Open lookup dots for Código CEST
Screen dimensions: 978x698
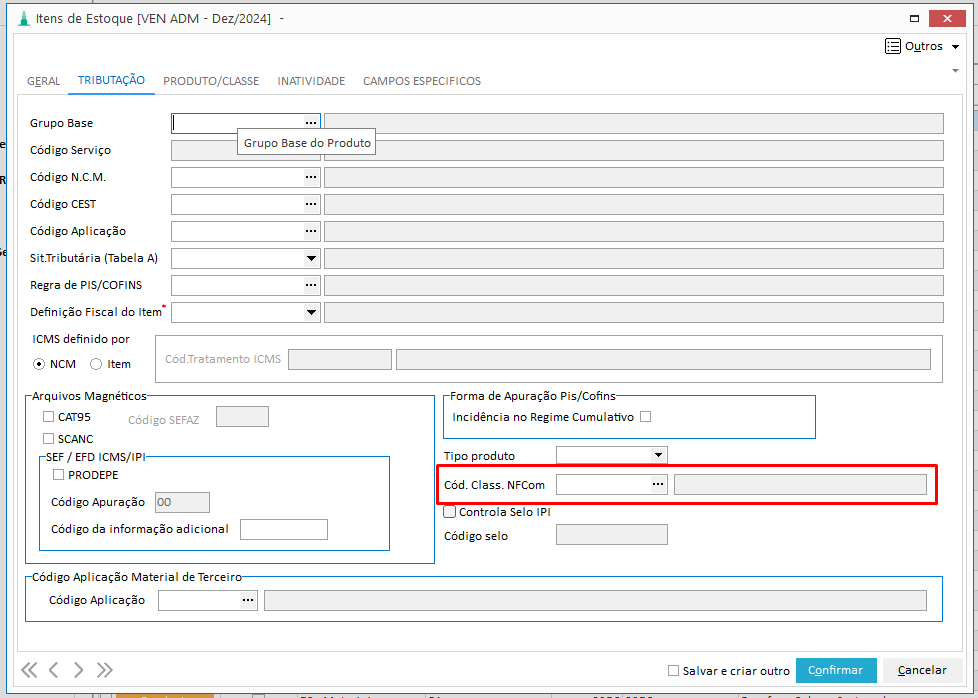tap(311, 204)
